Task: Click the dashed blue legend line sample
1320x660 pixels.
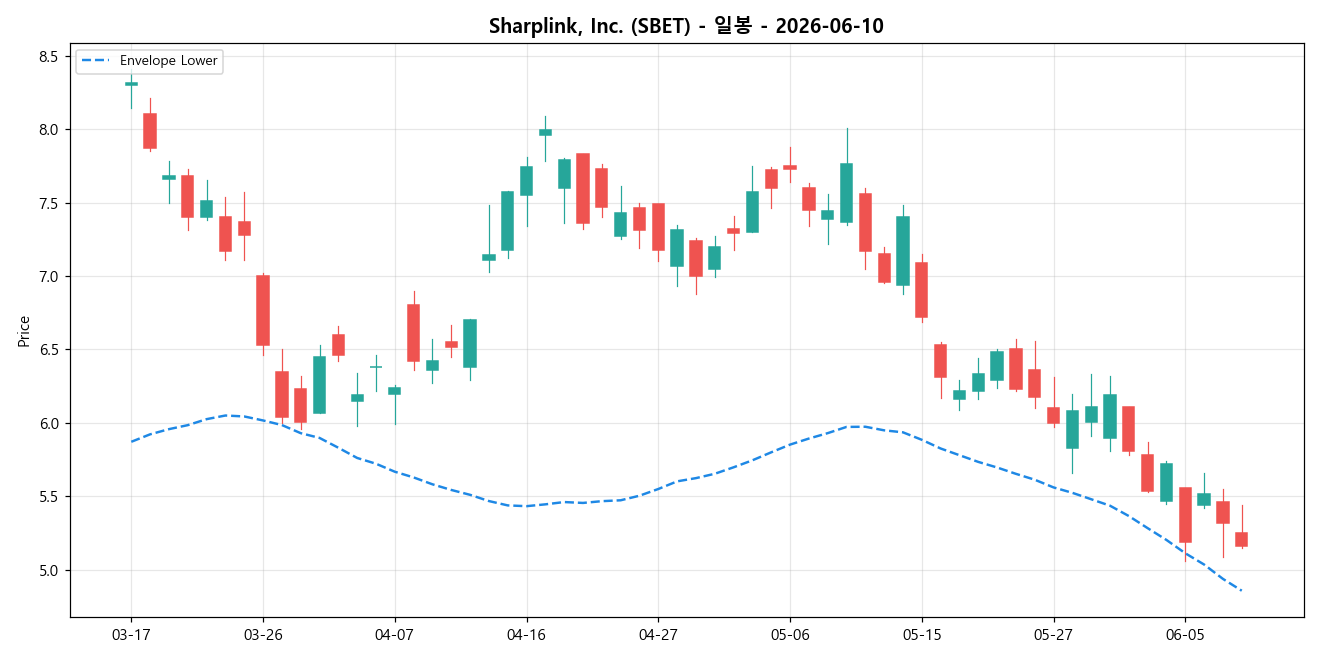Action: [97, 61]
